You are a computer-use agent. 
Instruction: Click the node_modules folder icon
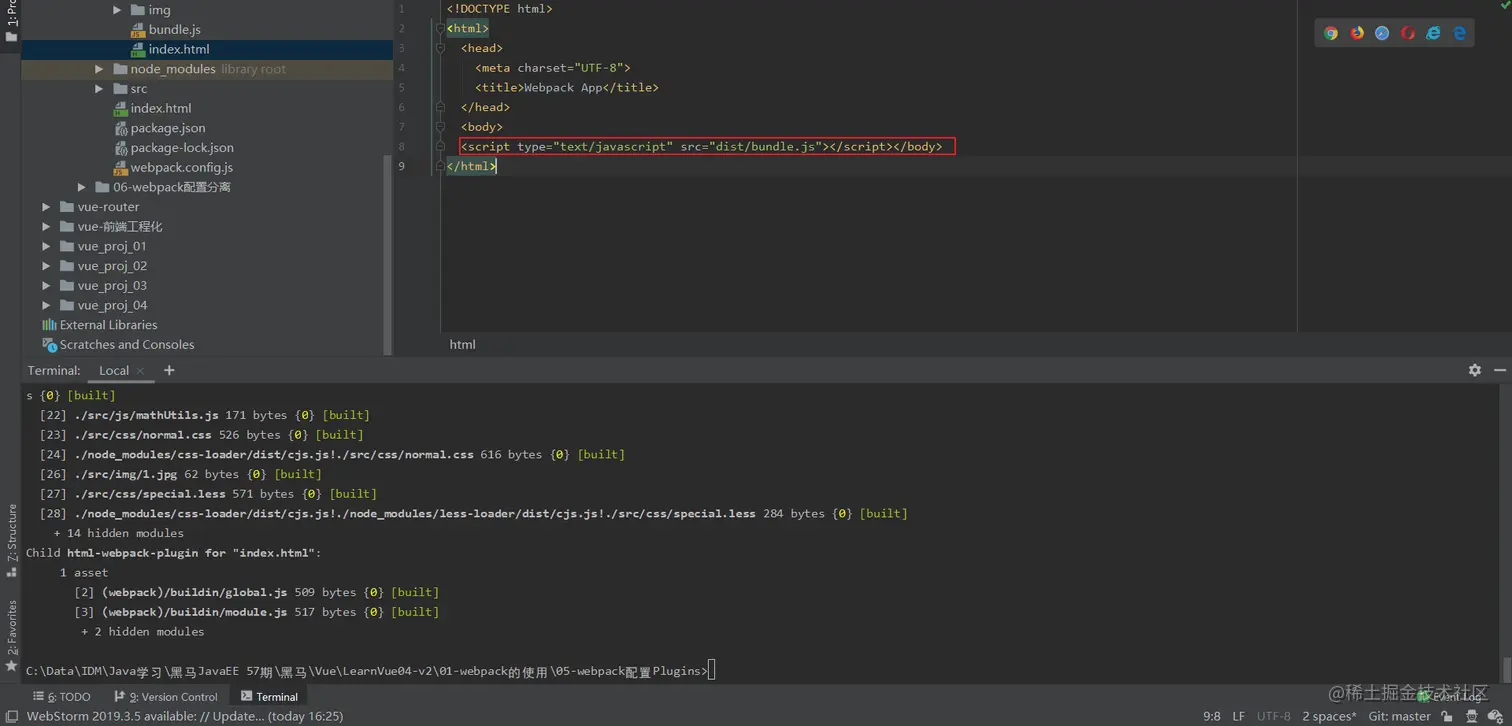pos(120,69)
